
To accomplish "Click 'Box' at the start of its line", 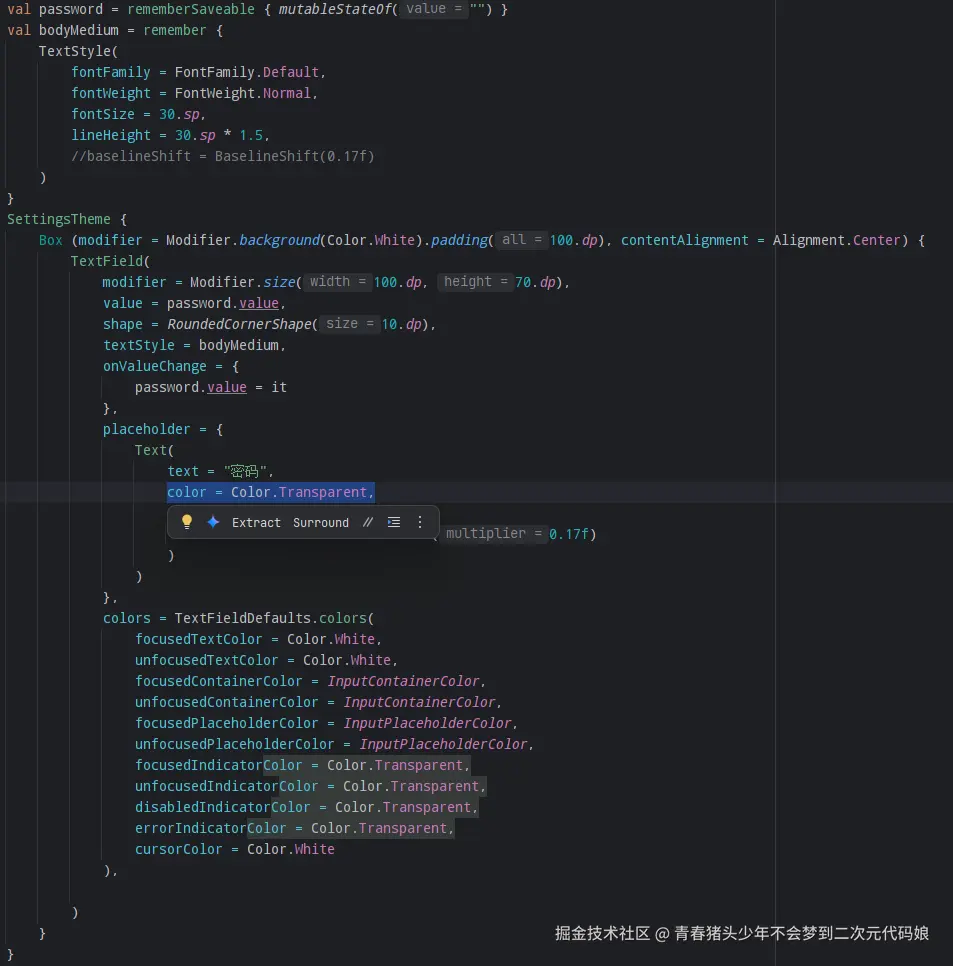I will pyautogui.click(x=51, y=240).
